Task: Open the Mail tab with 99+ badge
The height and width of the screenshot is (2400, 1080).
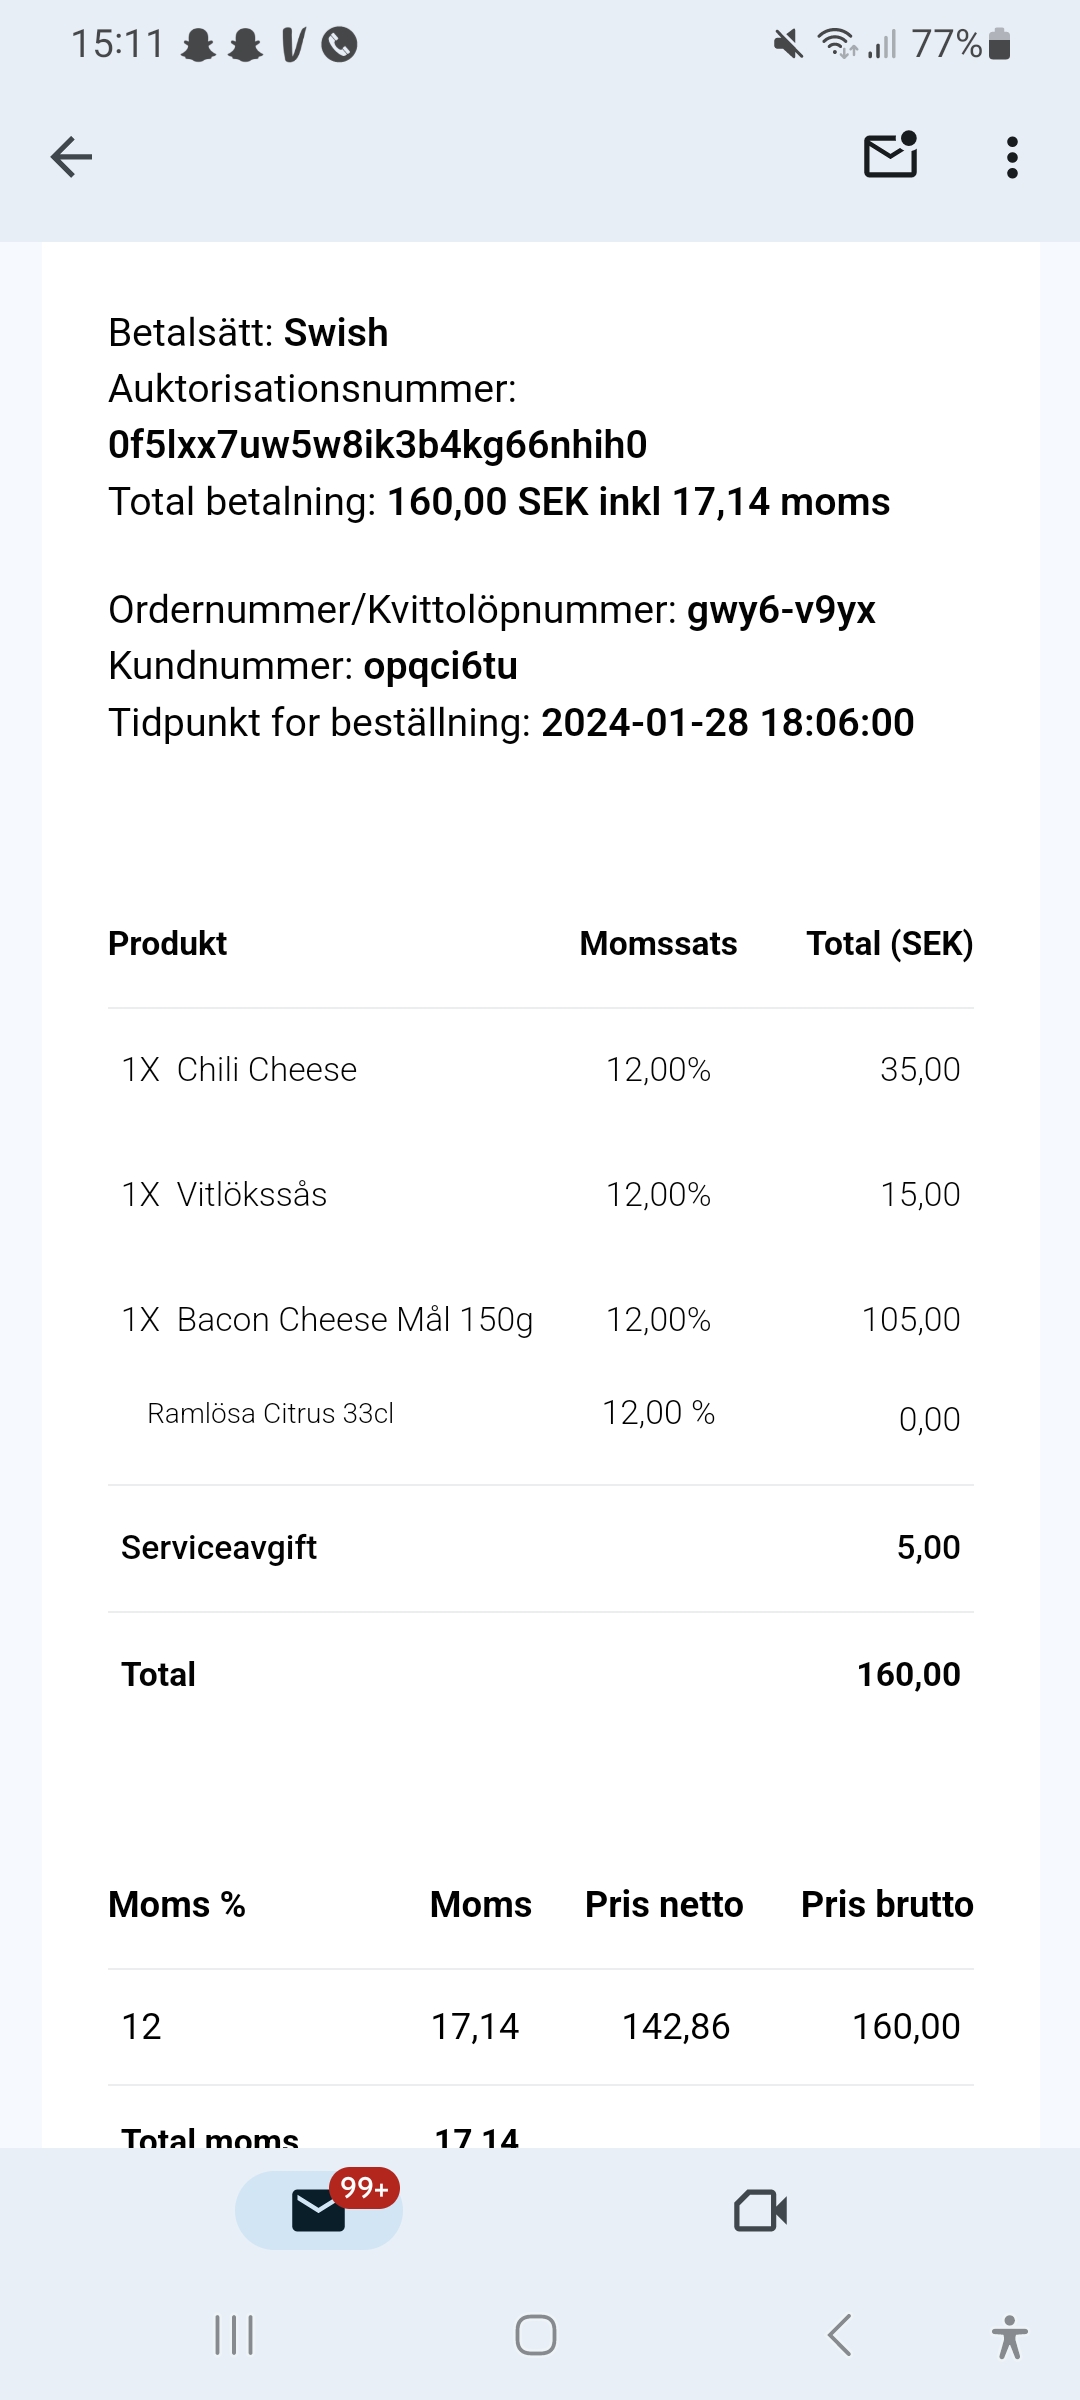Action: coord(319,2210)
